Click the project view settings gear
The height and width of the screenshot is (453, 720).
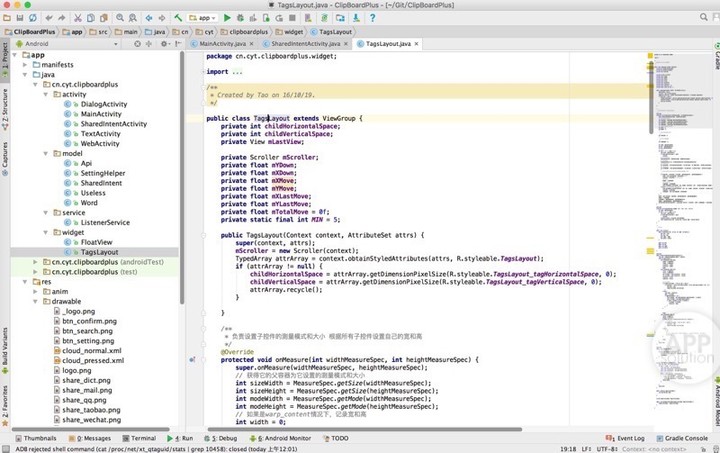164,44
